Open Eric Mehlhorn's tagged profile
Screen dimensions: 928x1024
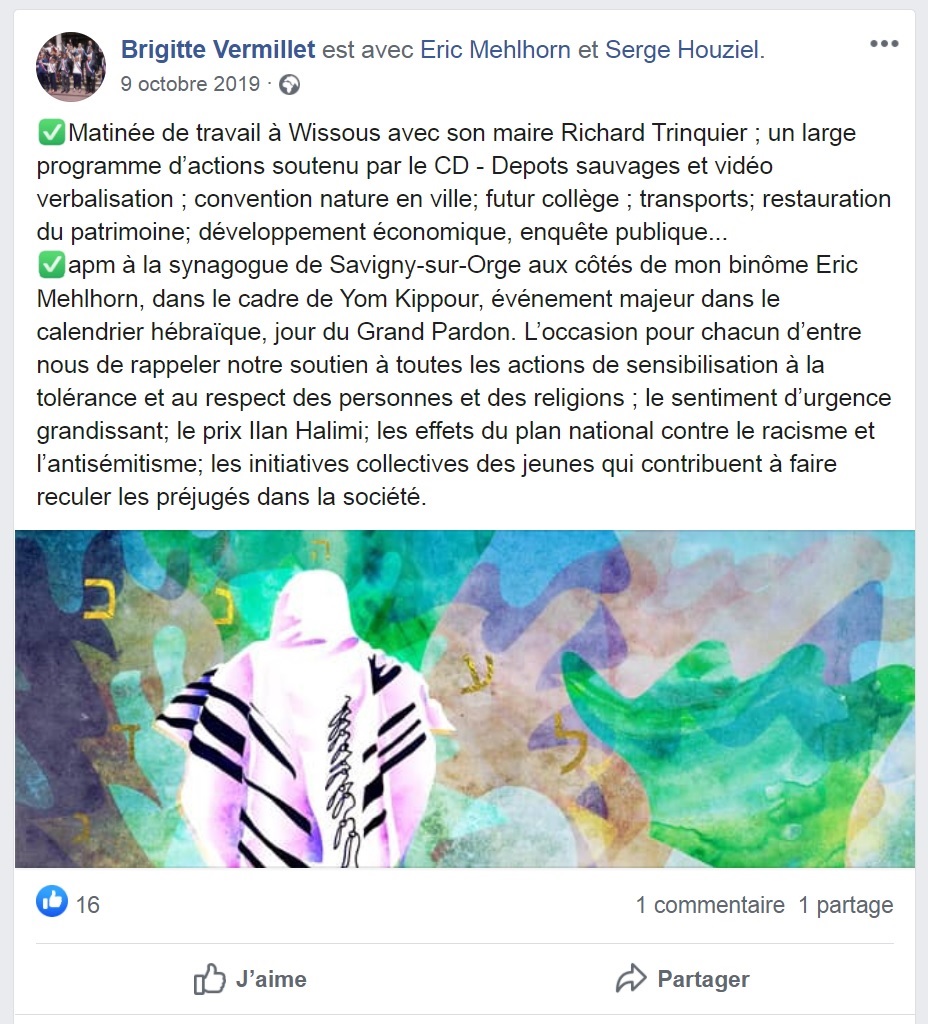pos(495,50)
